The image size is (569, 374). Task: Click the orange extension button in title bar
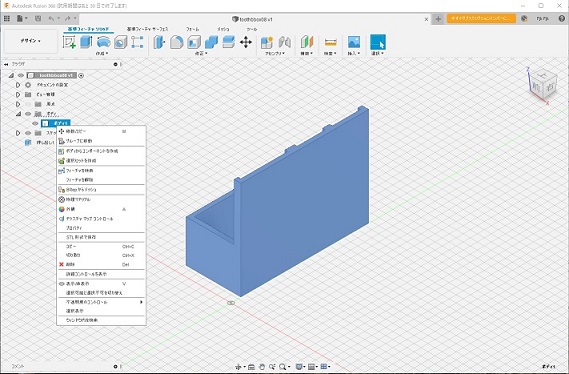coord(481,19)
